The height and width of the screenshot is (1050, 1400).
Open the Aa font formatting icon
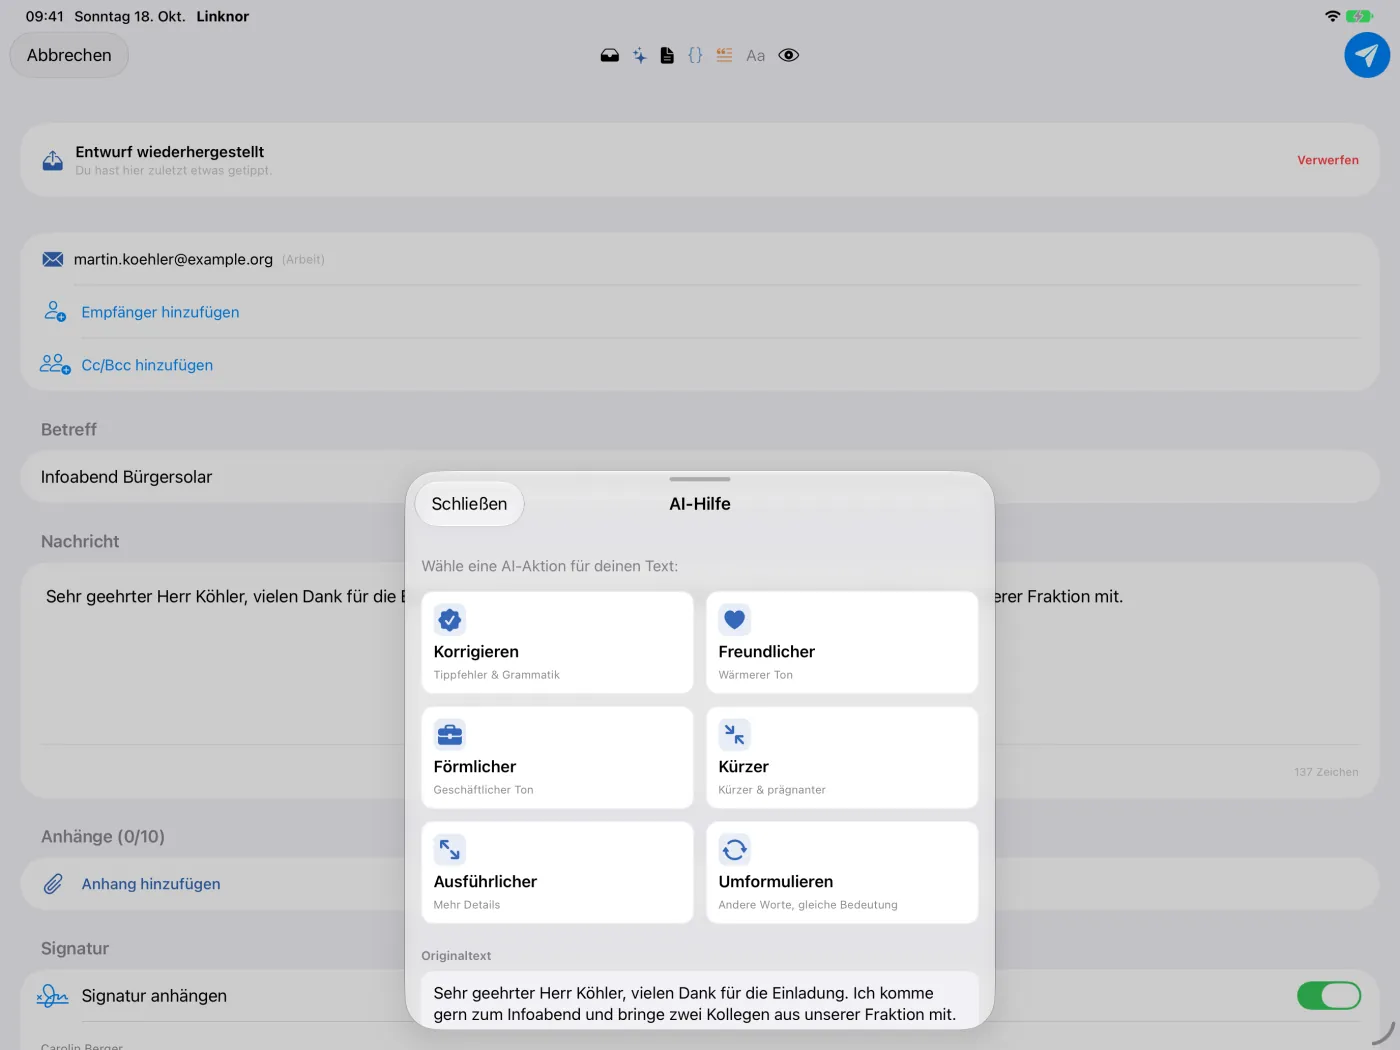pos(756,56)
